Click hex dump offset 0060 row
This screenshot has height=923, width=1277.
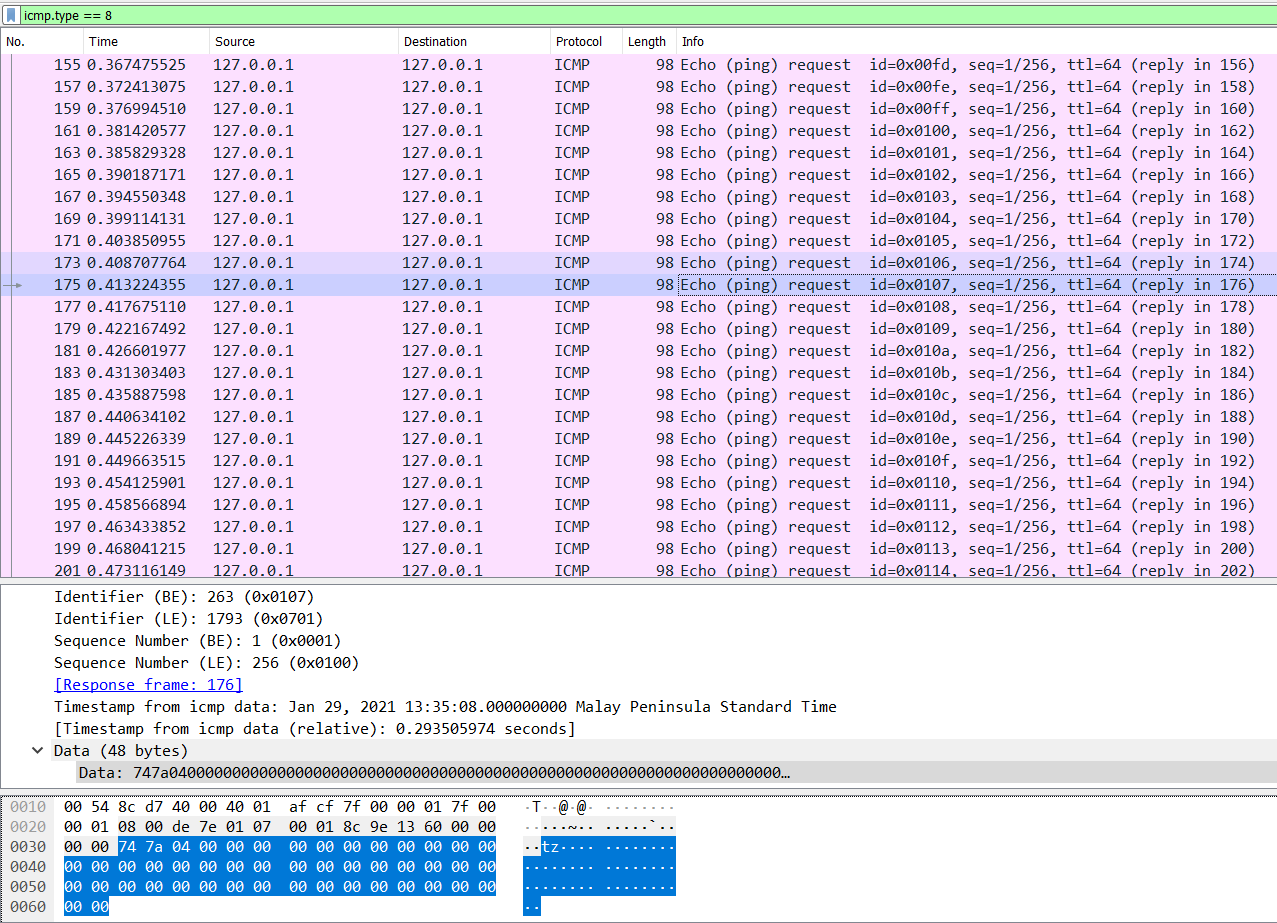273,907
